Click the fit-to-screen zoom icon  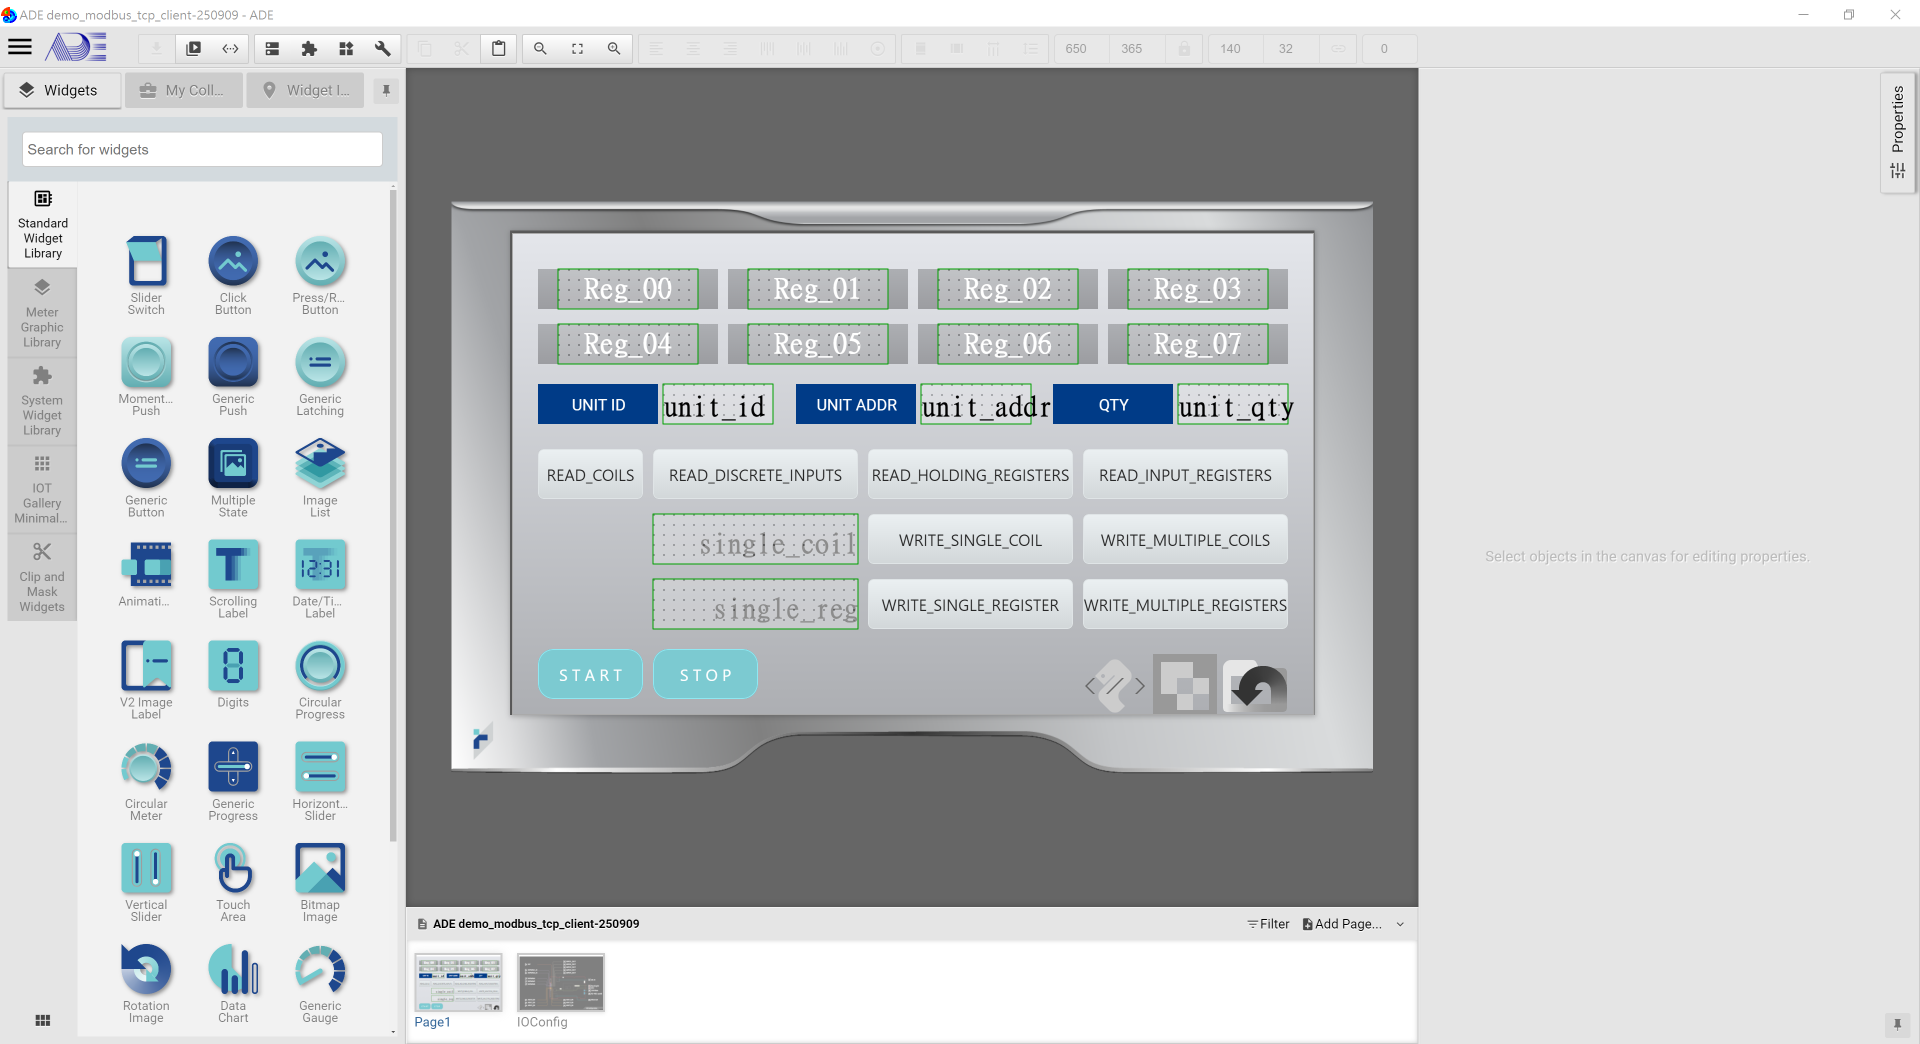pyautogui.click(x=577, y=48)
